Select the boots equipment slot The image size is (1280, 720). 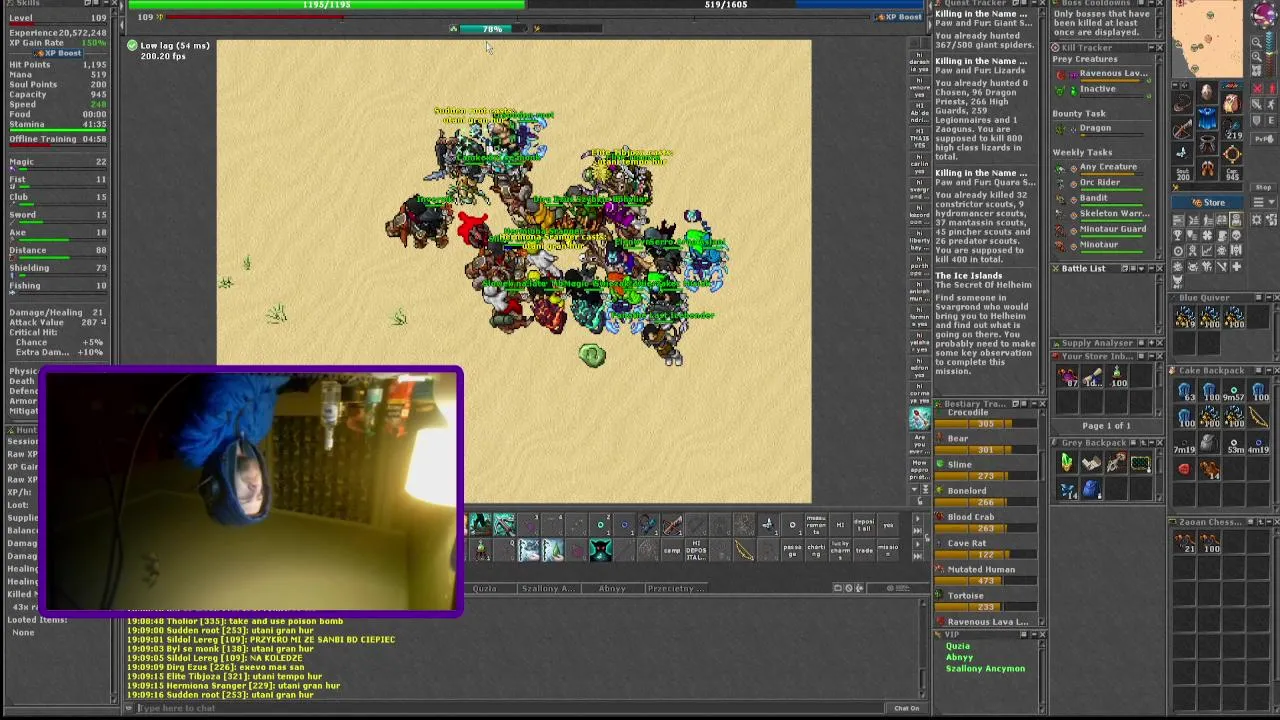1207,169
